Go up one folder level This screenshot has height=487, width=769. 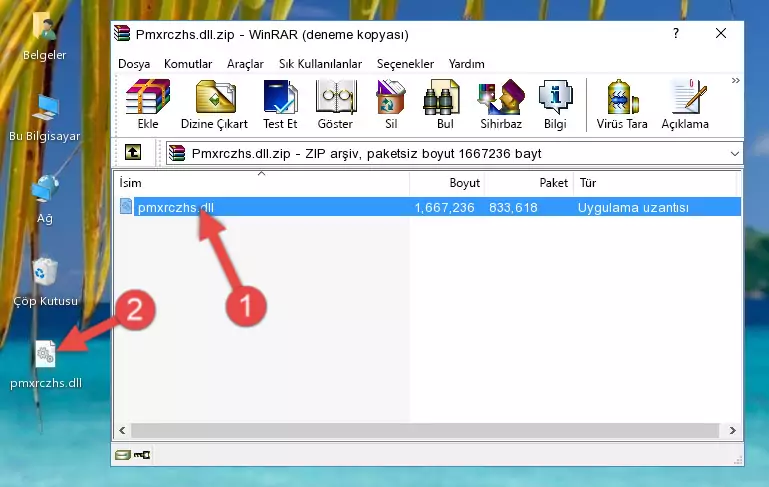point(133,153)
